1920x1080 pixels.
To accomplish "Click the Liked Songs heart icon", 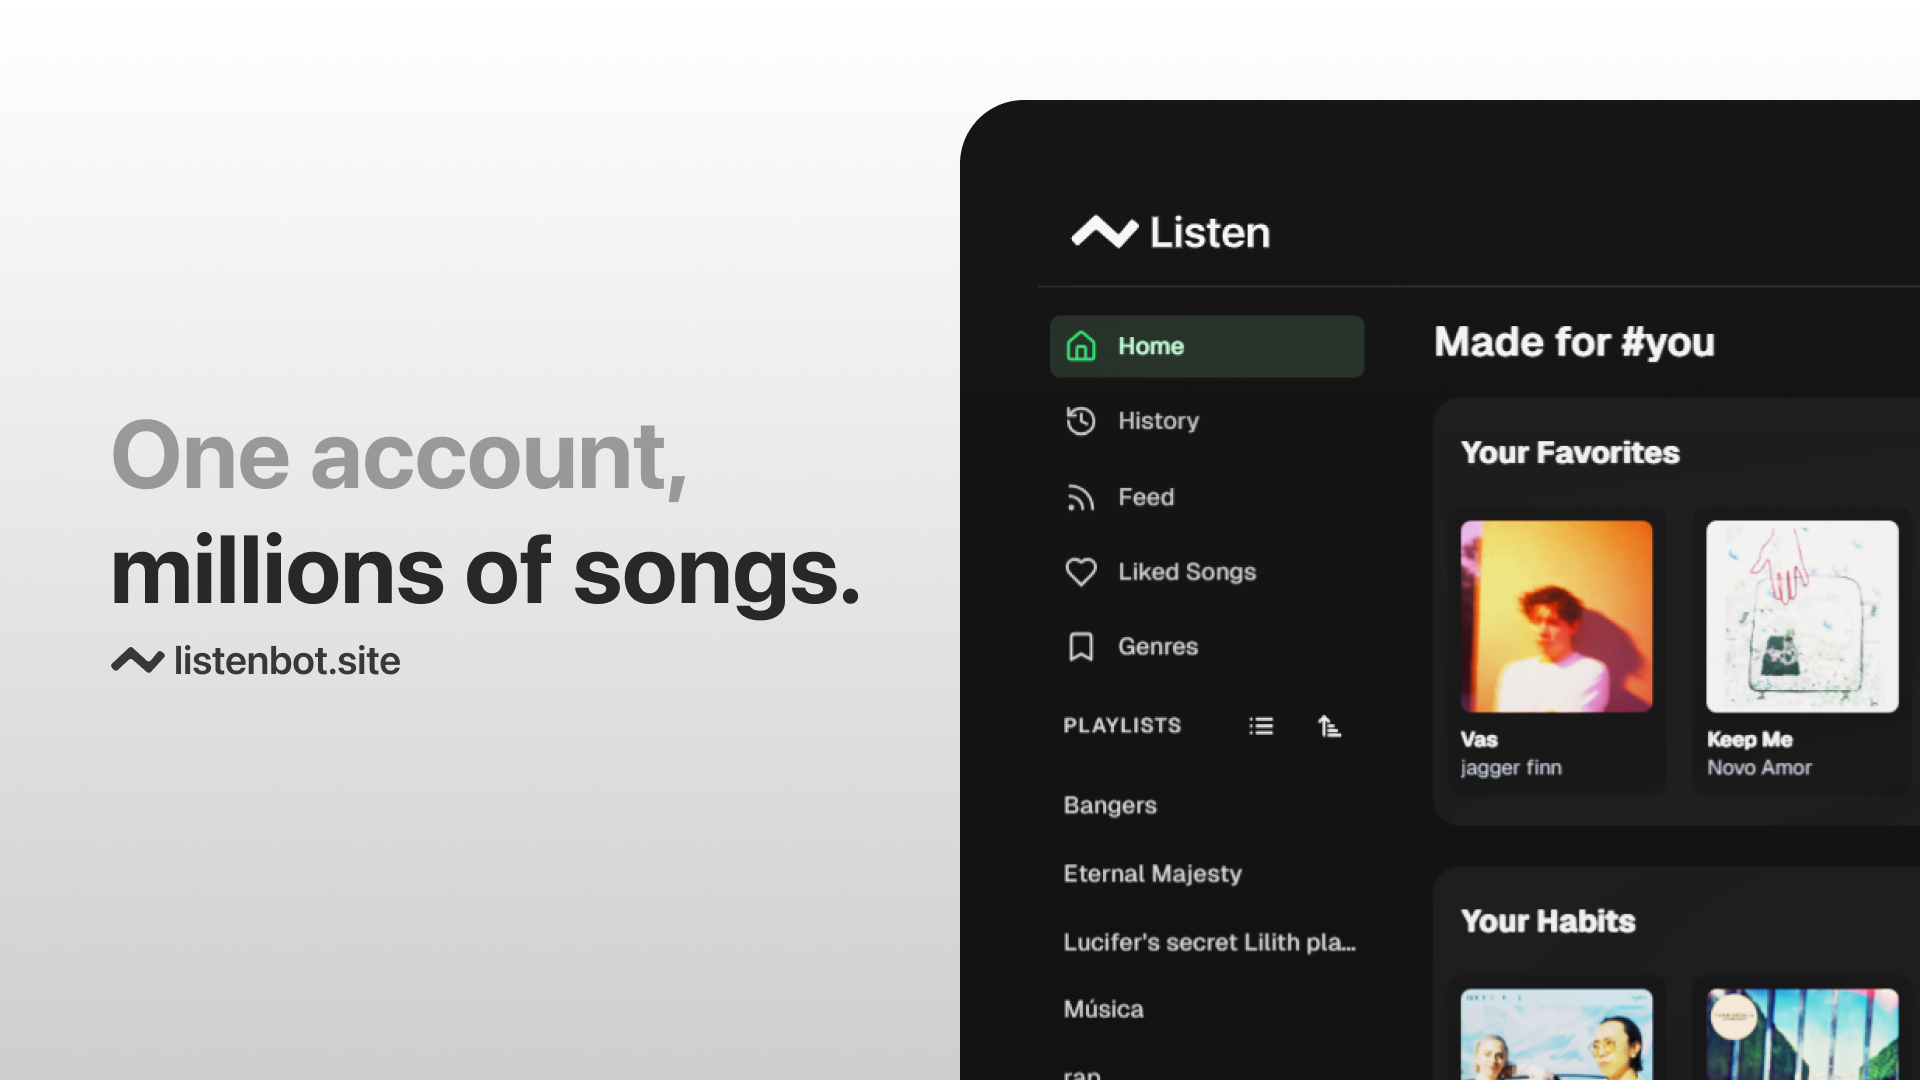I will [x=1081, y=572].
